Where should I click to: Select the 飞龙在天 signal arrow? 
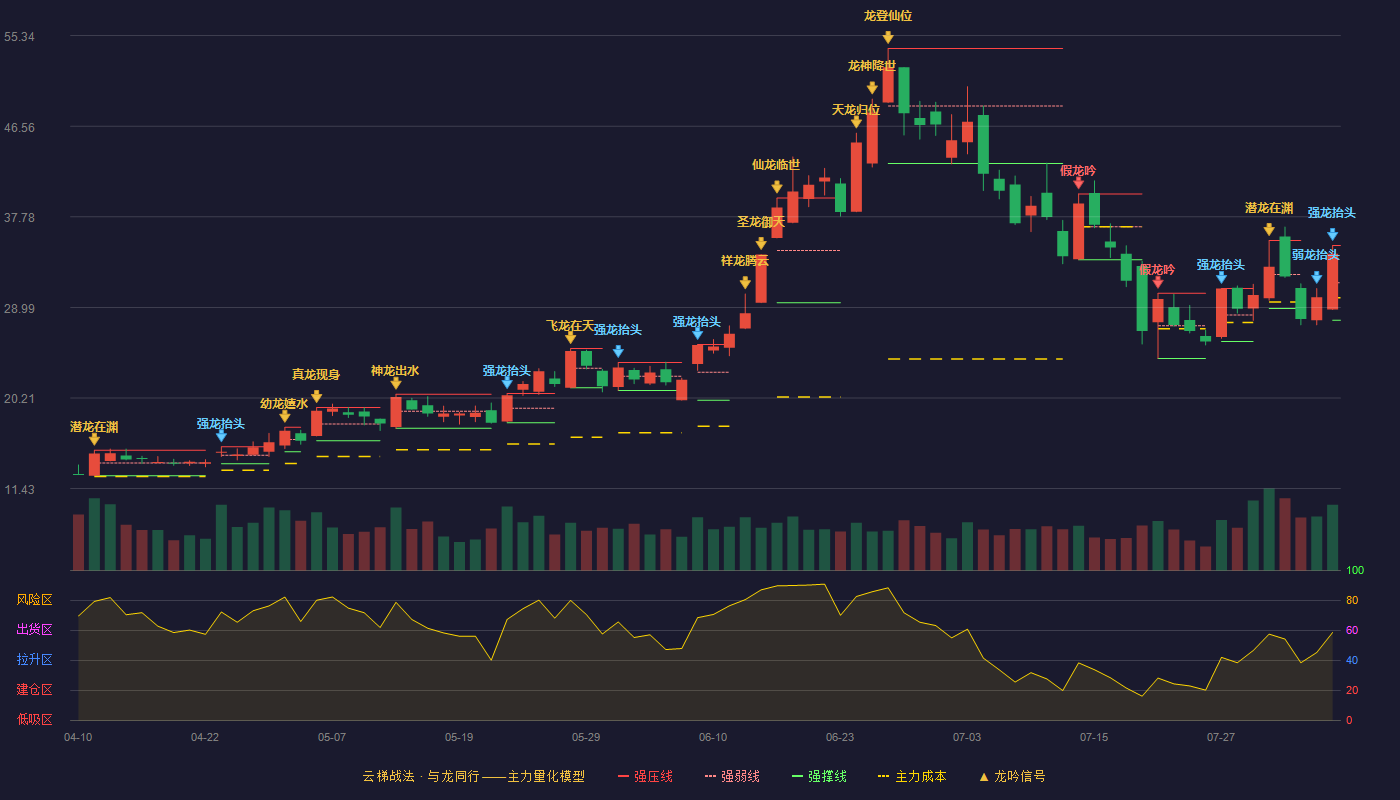pyautogui.click(x=570, y=338)
